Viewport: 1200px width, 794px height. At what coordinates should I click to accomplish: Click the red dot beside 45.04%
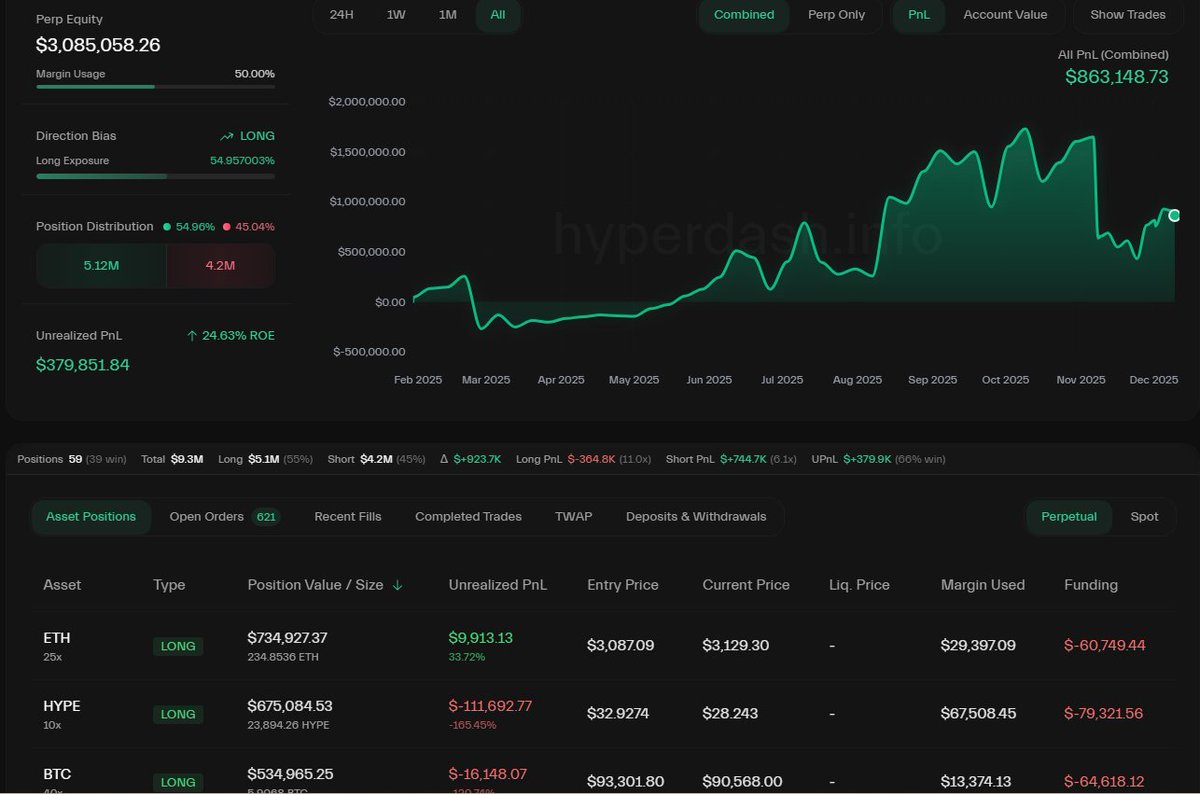click(x=226, y=227)
